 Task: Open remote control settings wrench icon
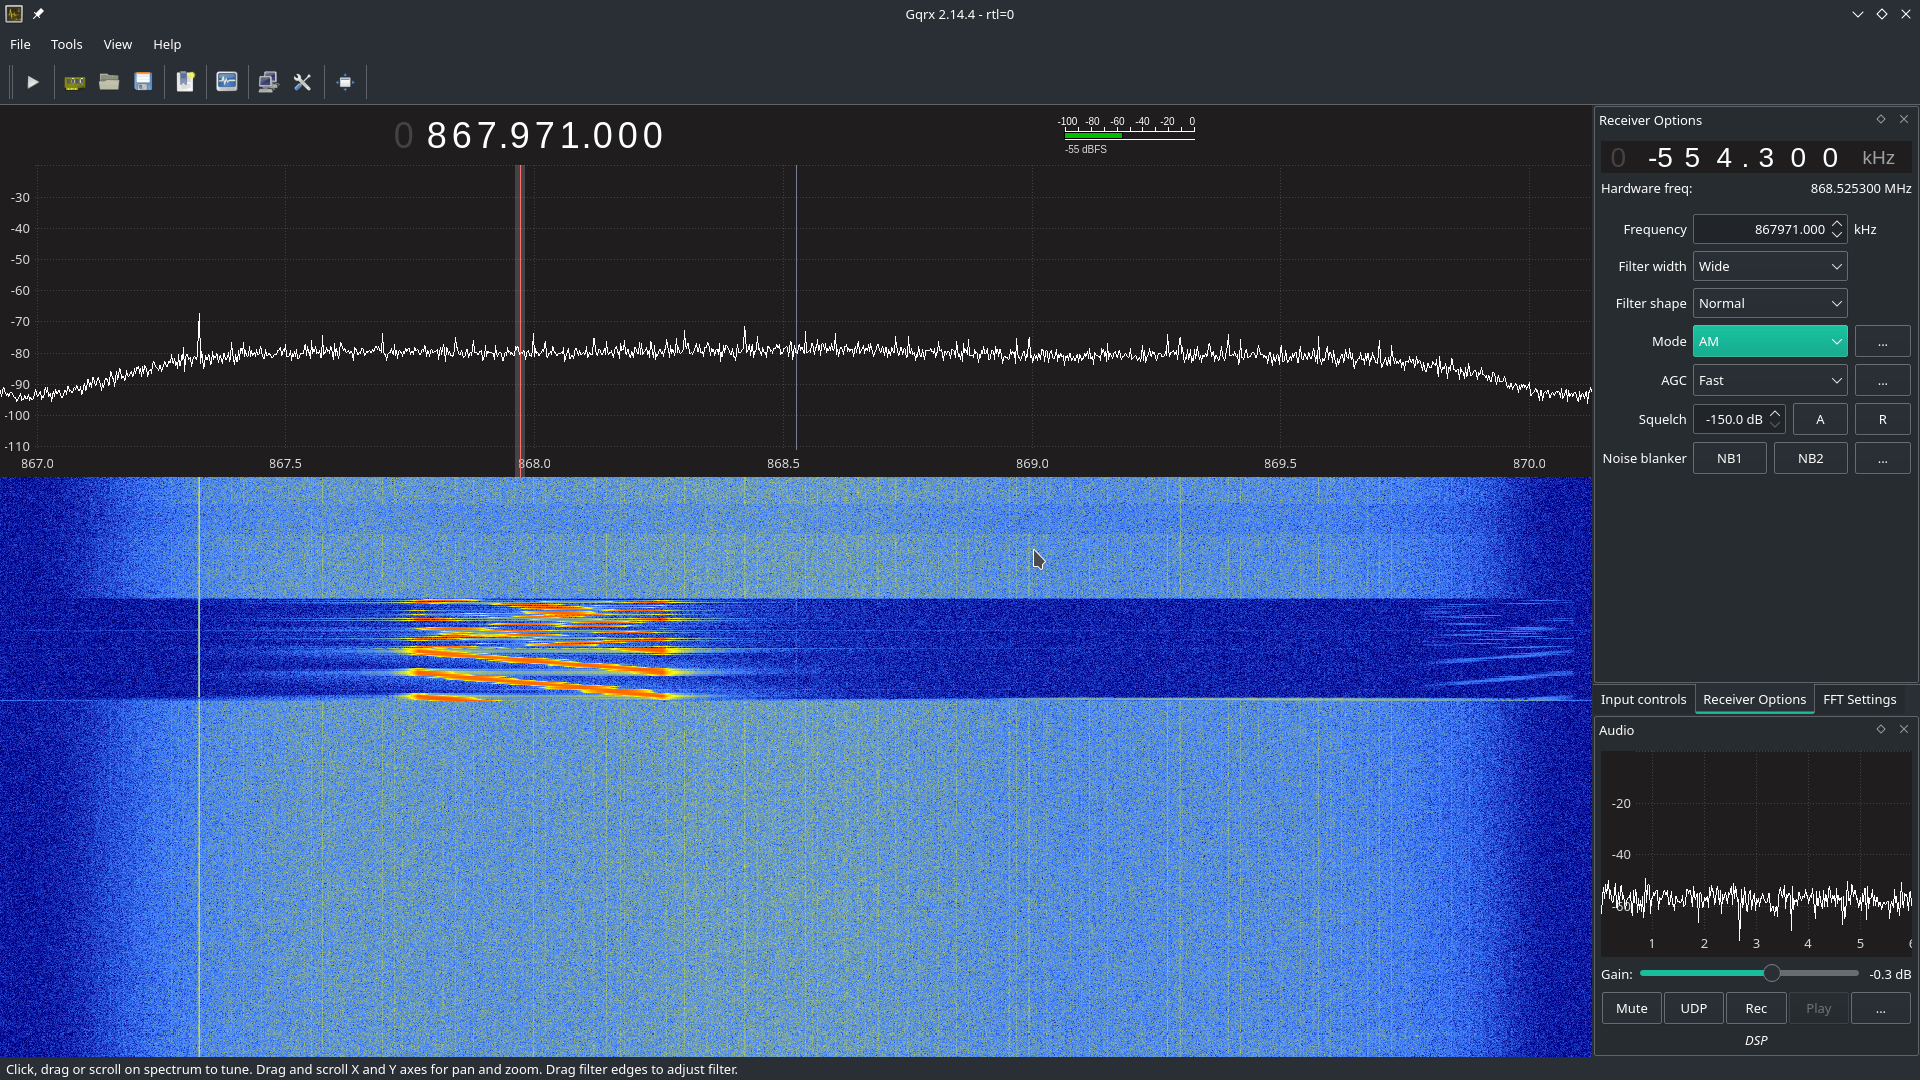303,82
